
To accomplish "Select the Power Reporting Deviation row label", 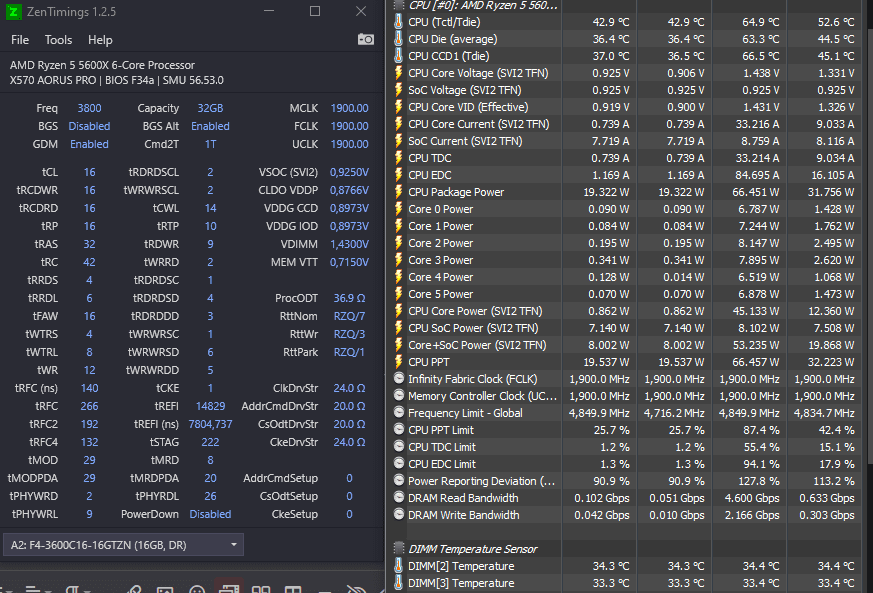I will [481, 481].
